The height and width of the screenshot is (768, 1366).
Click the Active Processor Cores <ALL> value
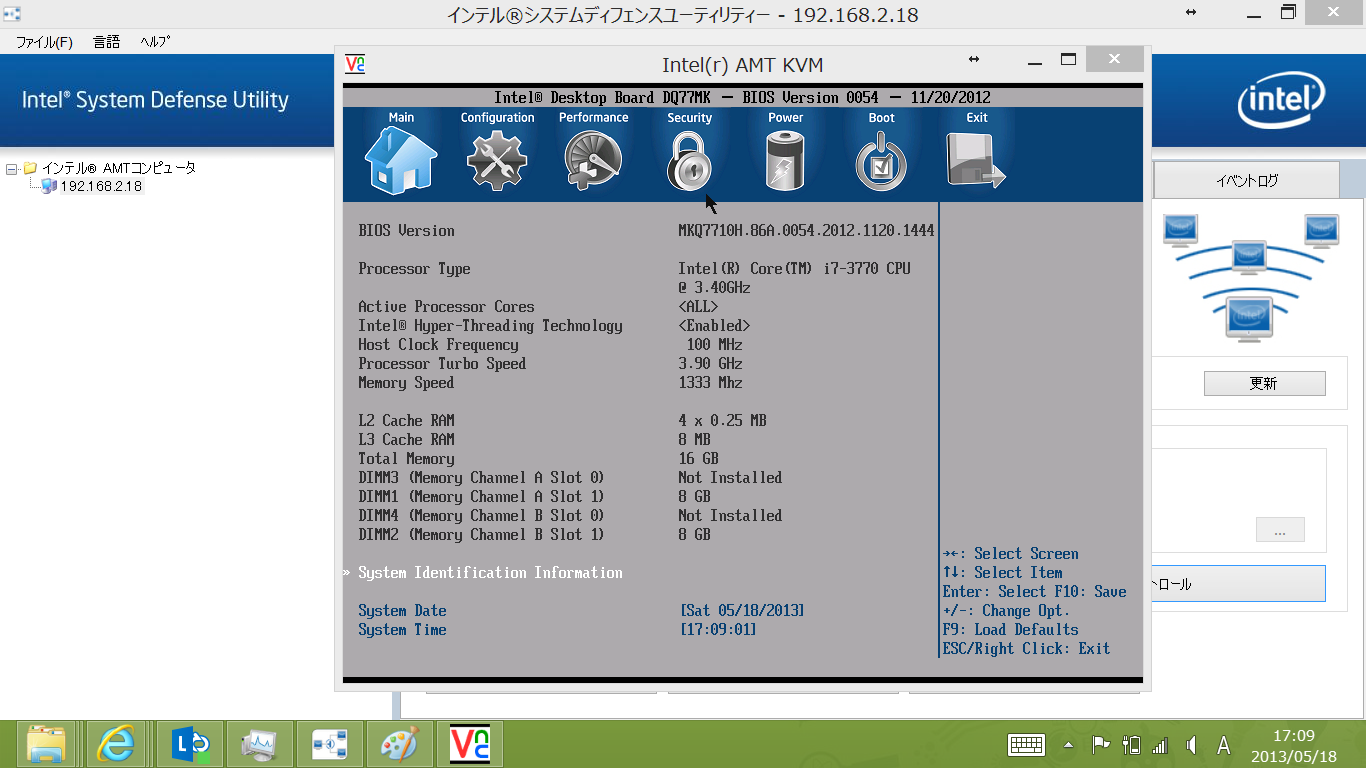coord(698,307)
